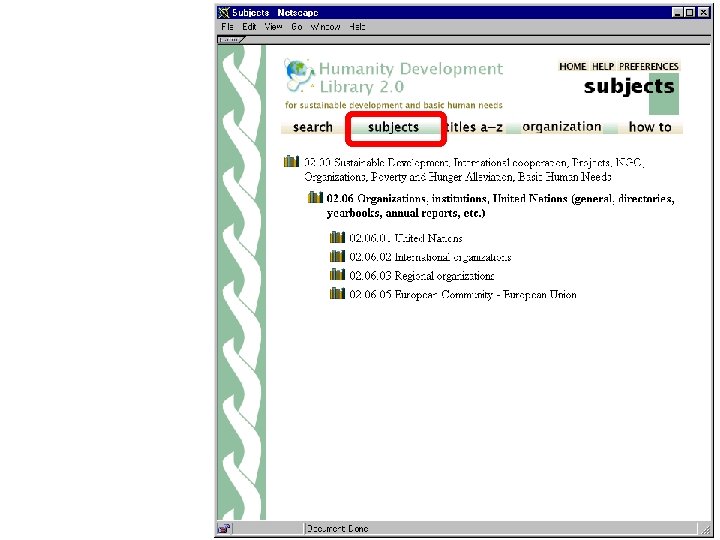Go to the HOME page link
Image resolution: width=720 pixels, height=540 pixels.
(573, 67)
